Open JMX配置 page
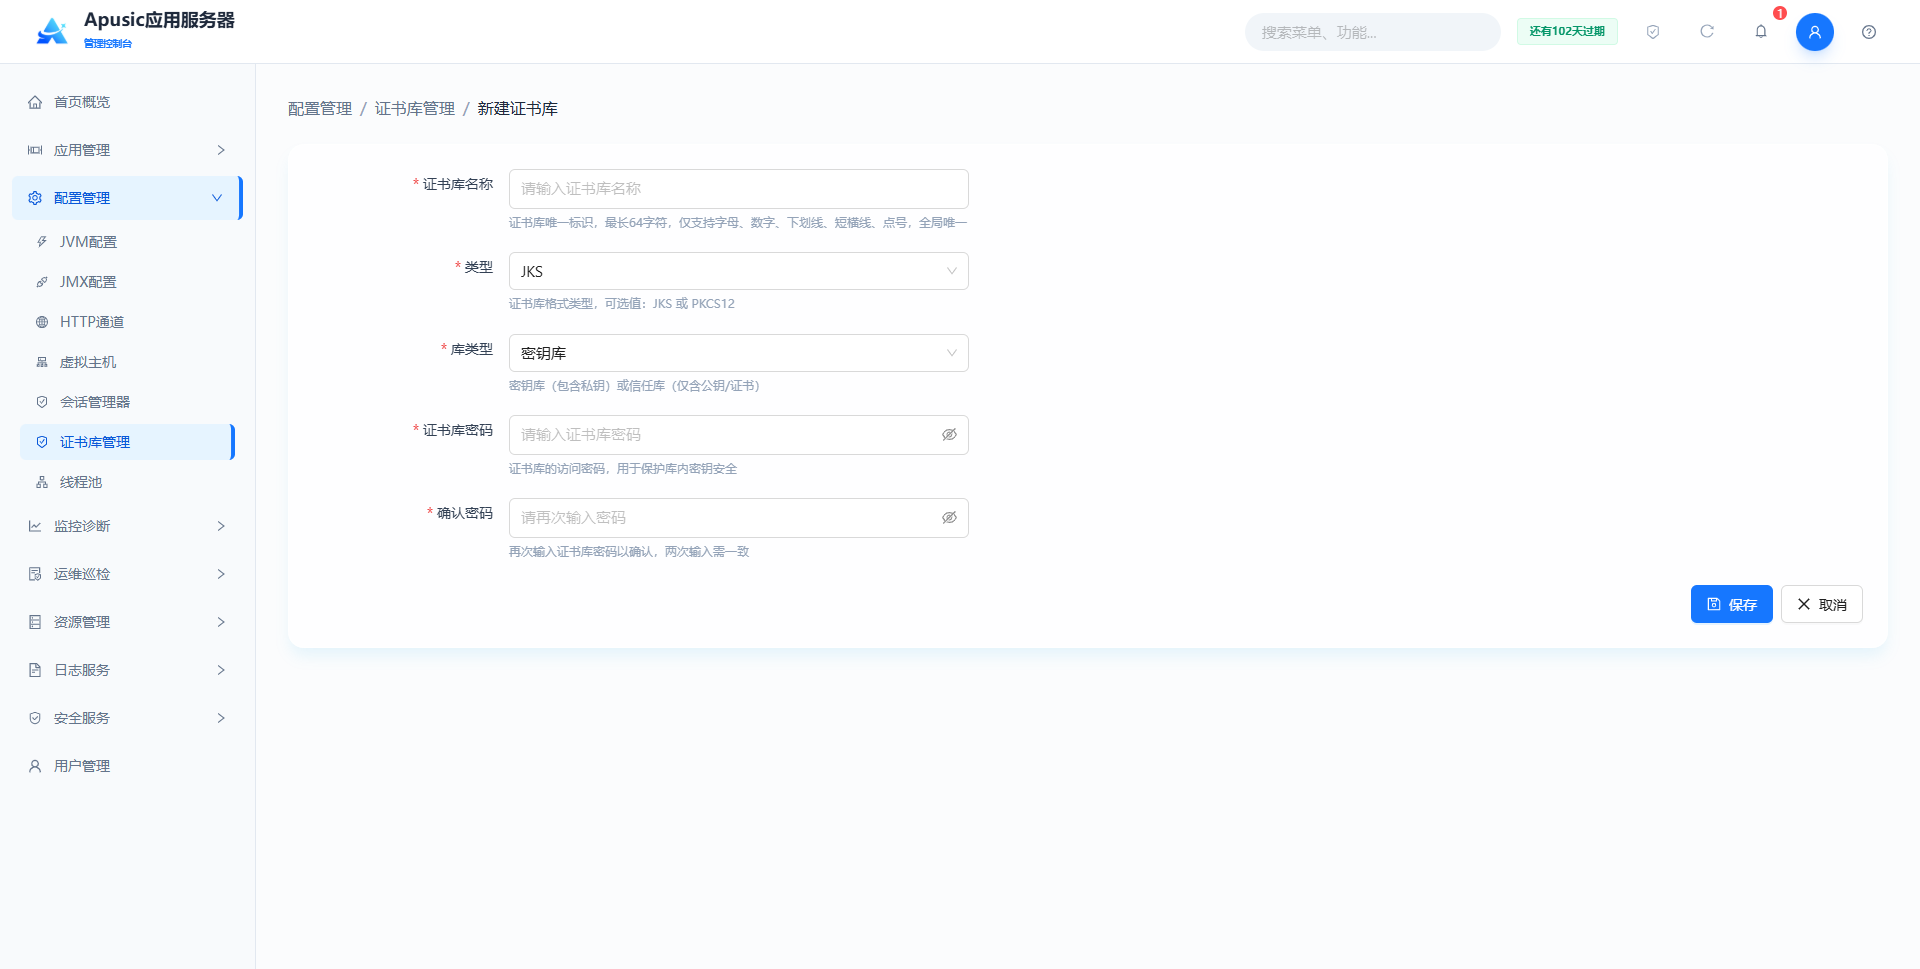This screenshot has height=969, width=1920. click(128, 282)
